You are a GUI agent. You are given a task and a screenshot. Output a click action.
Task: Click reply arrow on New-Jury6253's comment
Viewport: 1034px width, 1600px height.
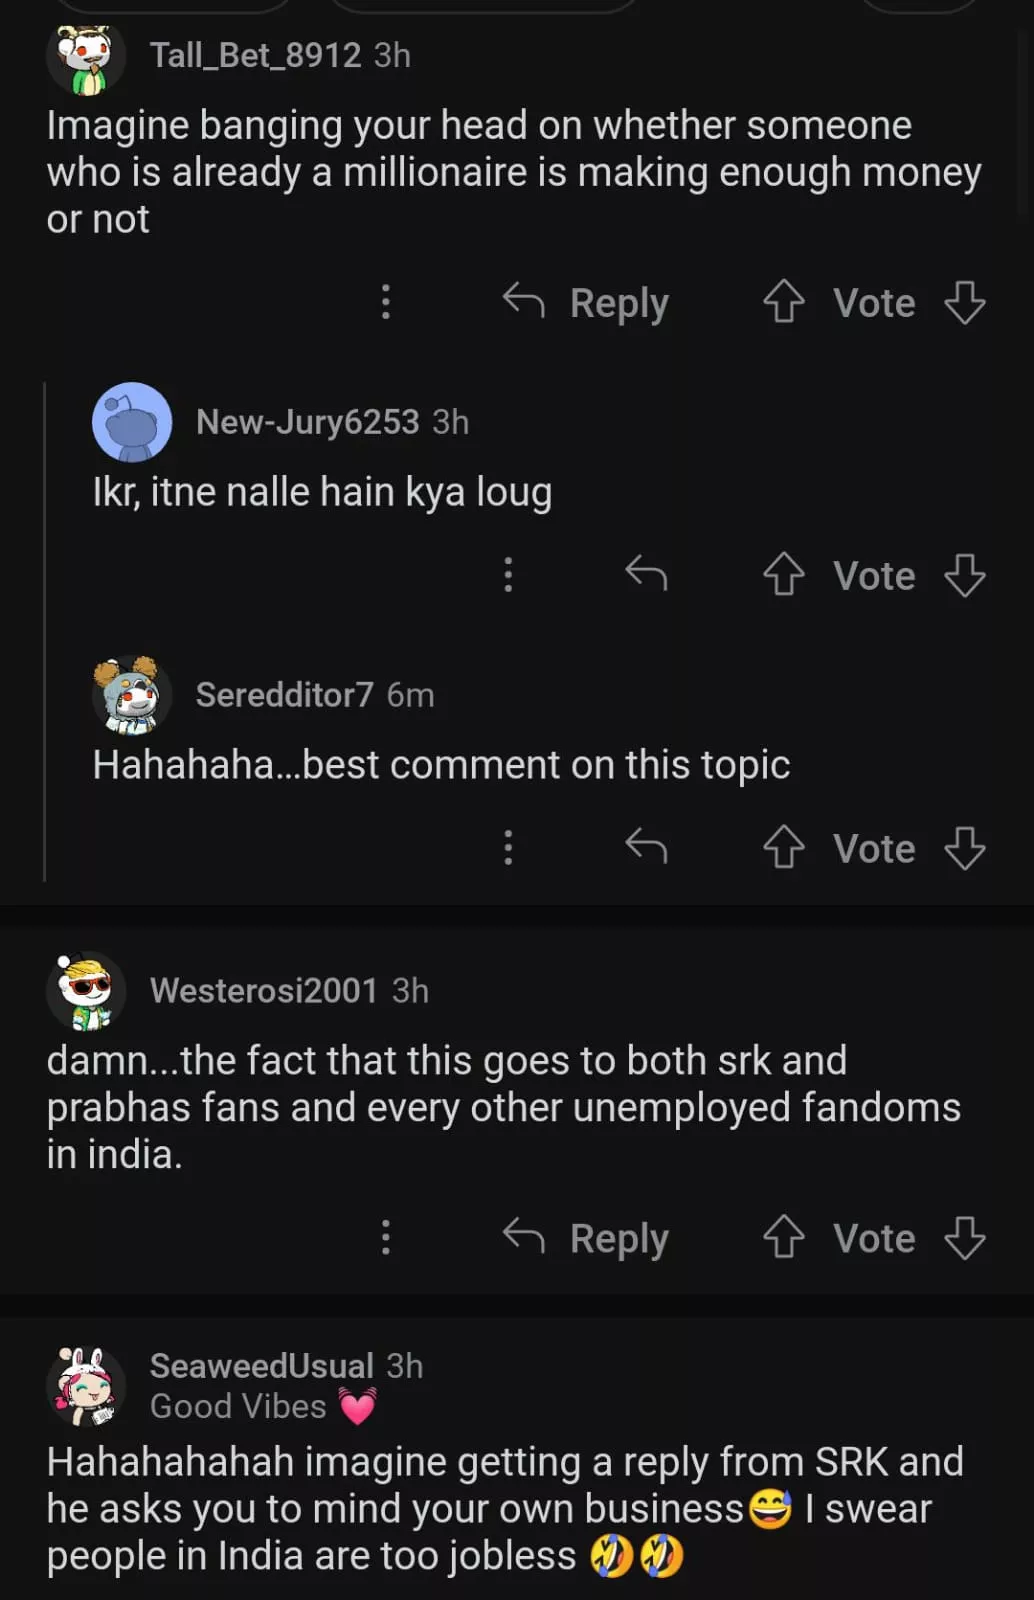click(646, 574)
